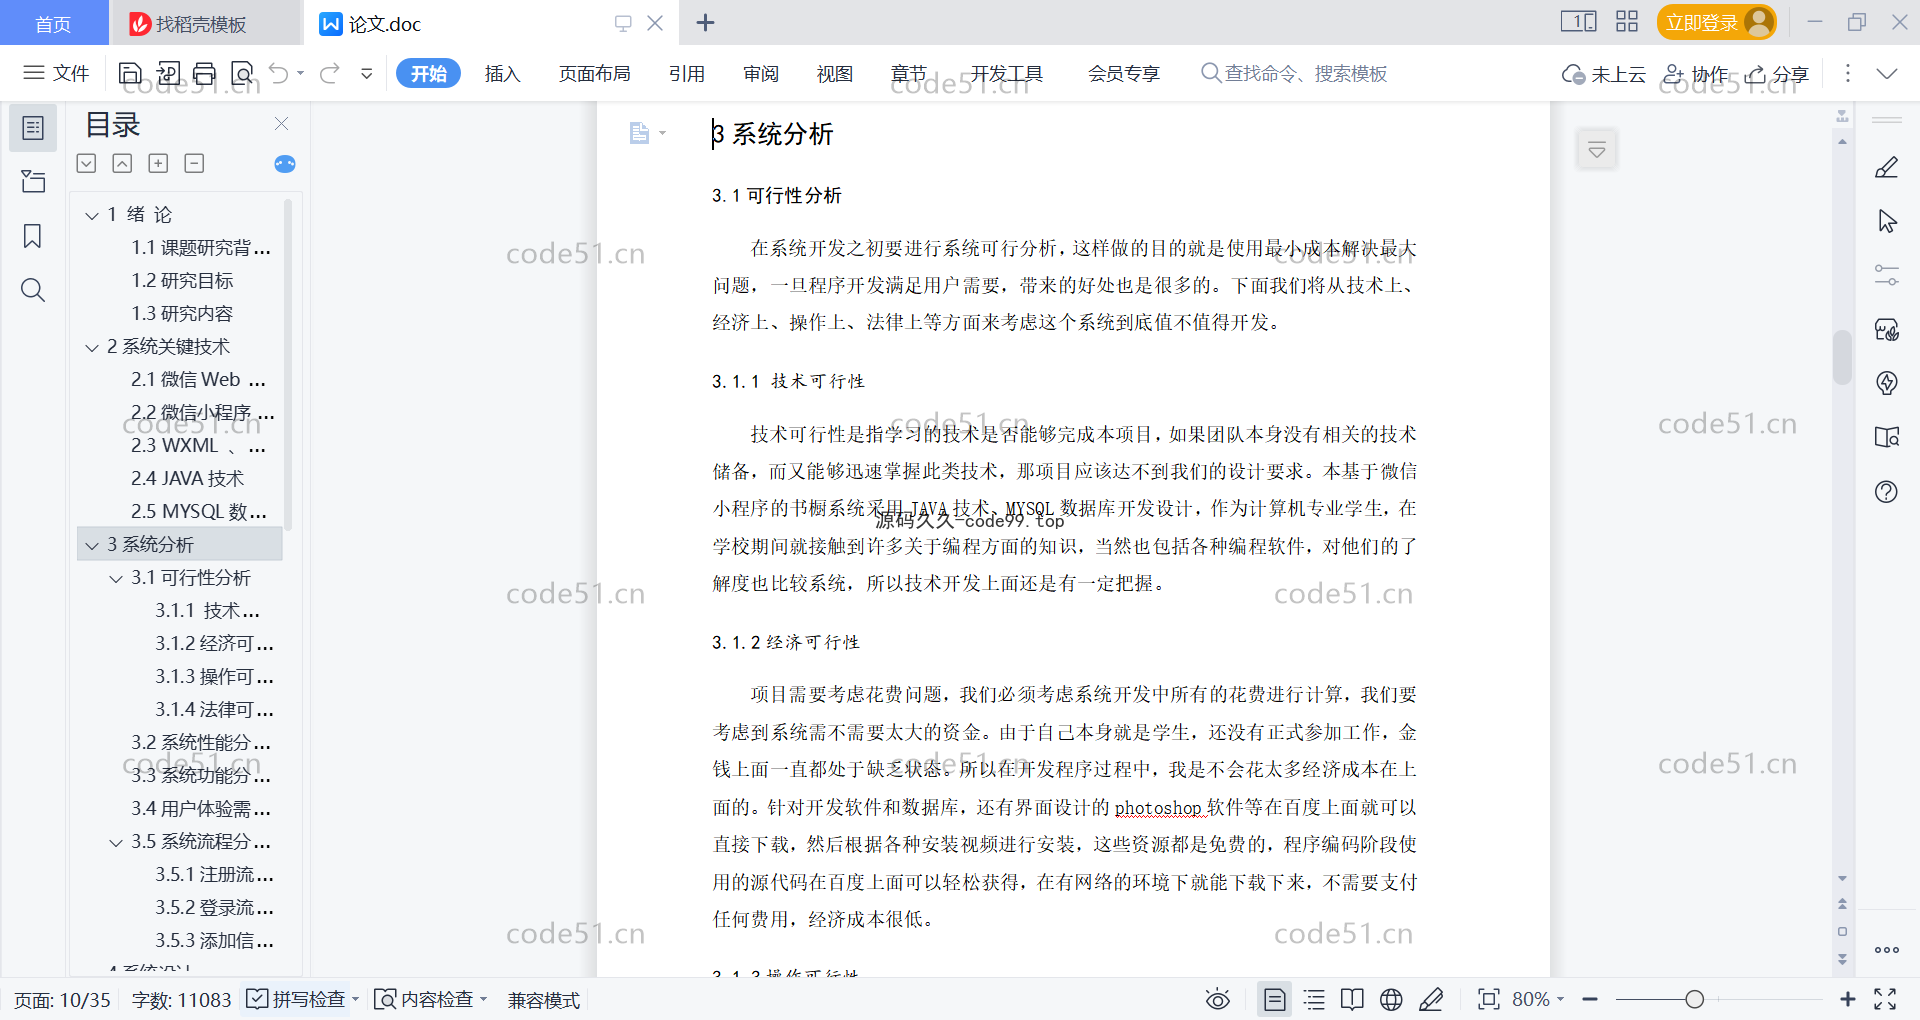The height and width of the screenshot is (1020, 1920).
Task: Click the three-dots more icon in right sidebar
Action: pos(1886,950)
